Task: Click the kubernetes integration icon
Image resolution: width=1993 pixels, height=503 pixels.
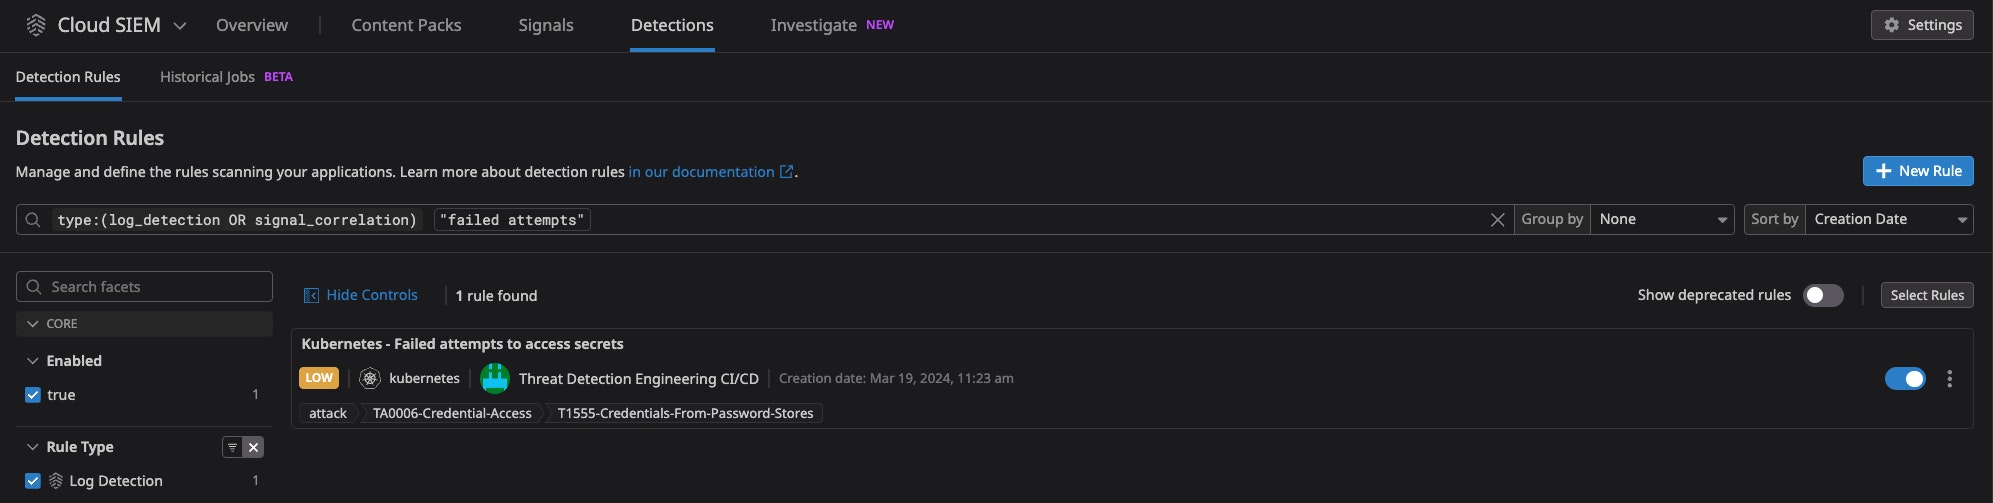Action: click(370, 379)
